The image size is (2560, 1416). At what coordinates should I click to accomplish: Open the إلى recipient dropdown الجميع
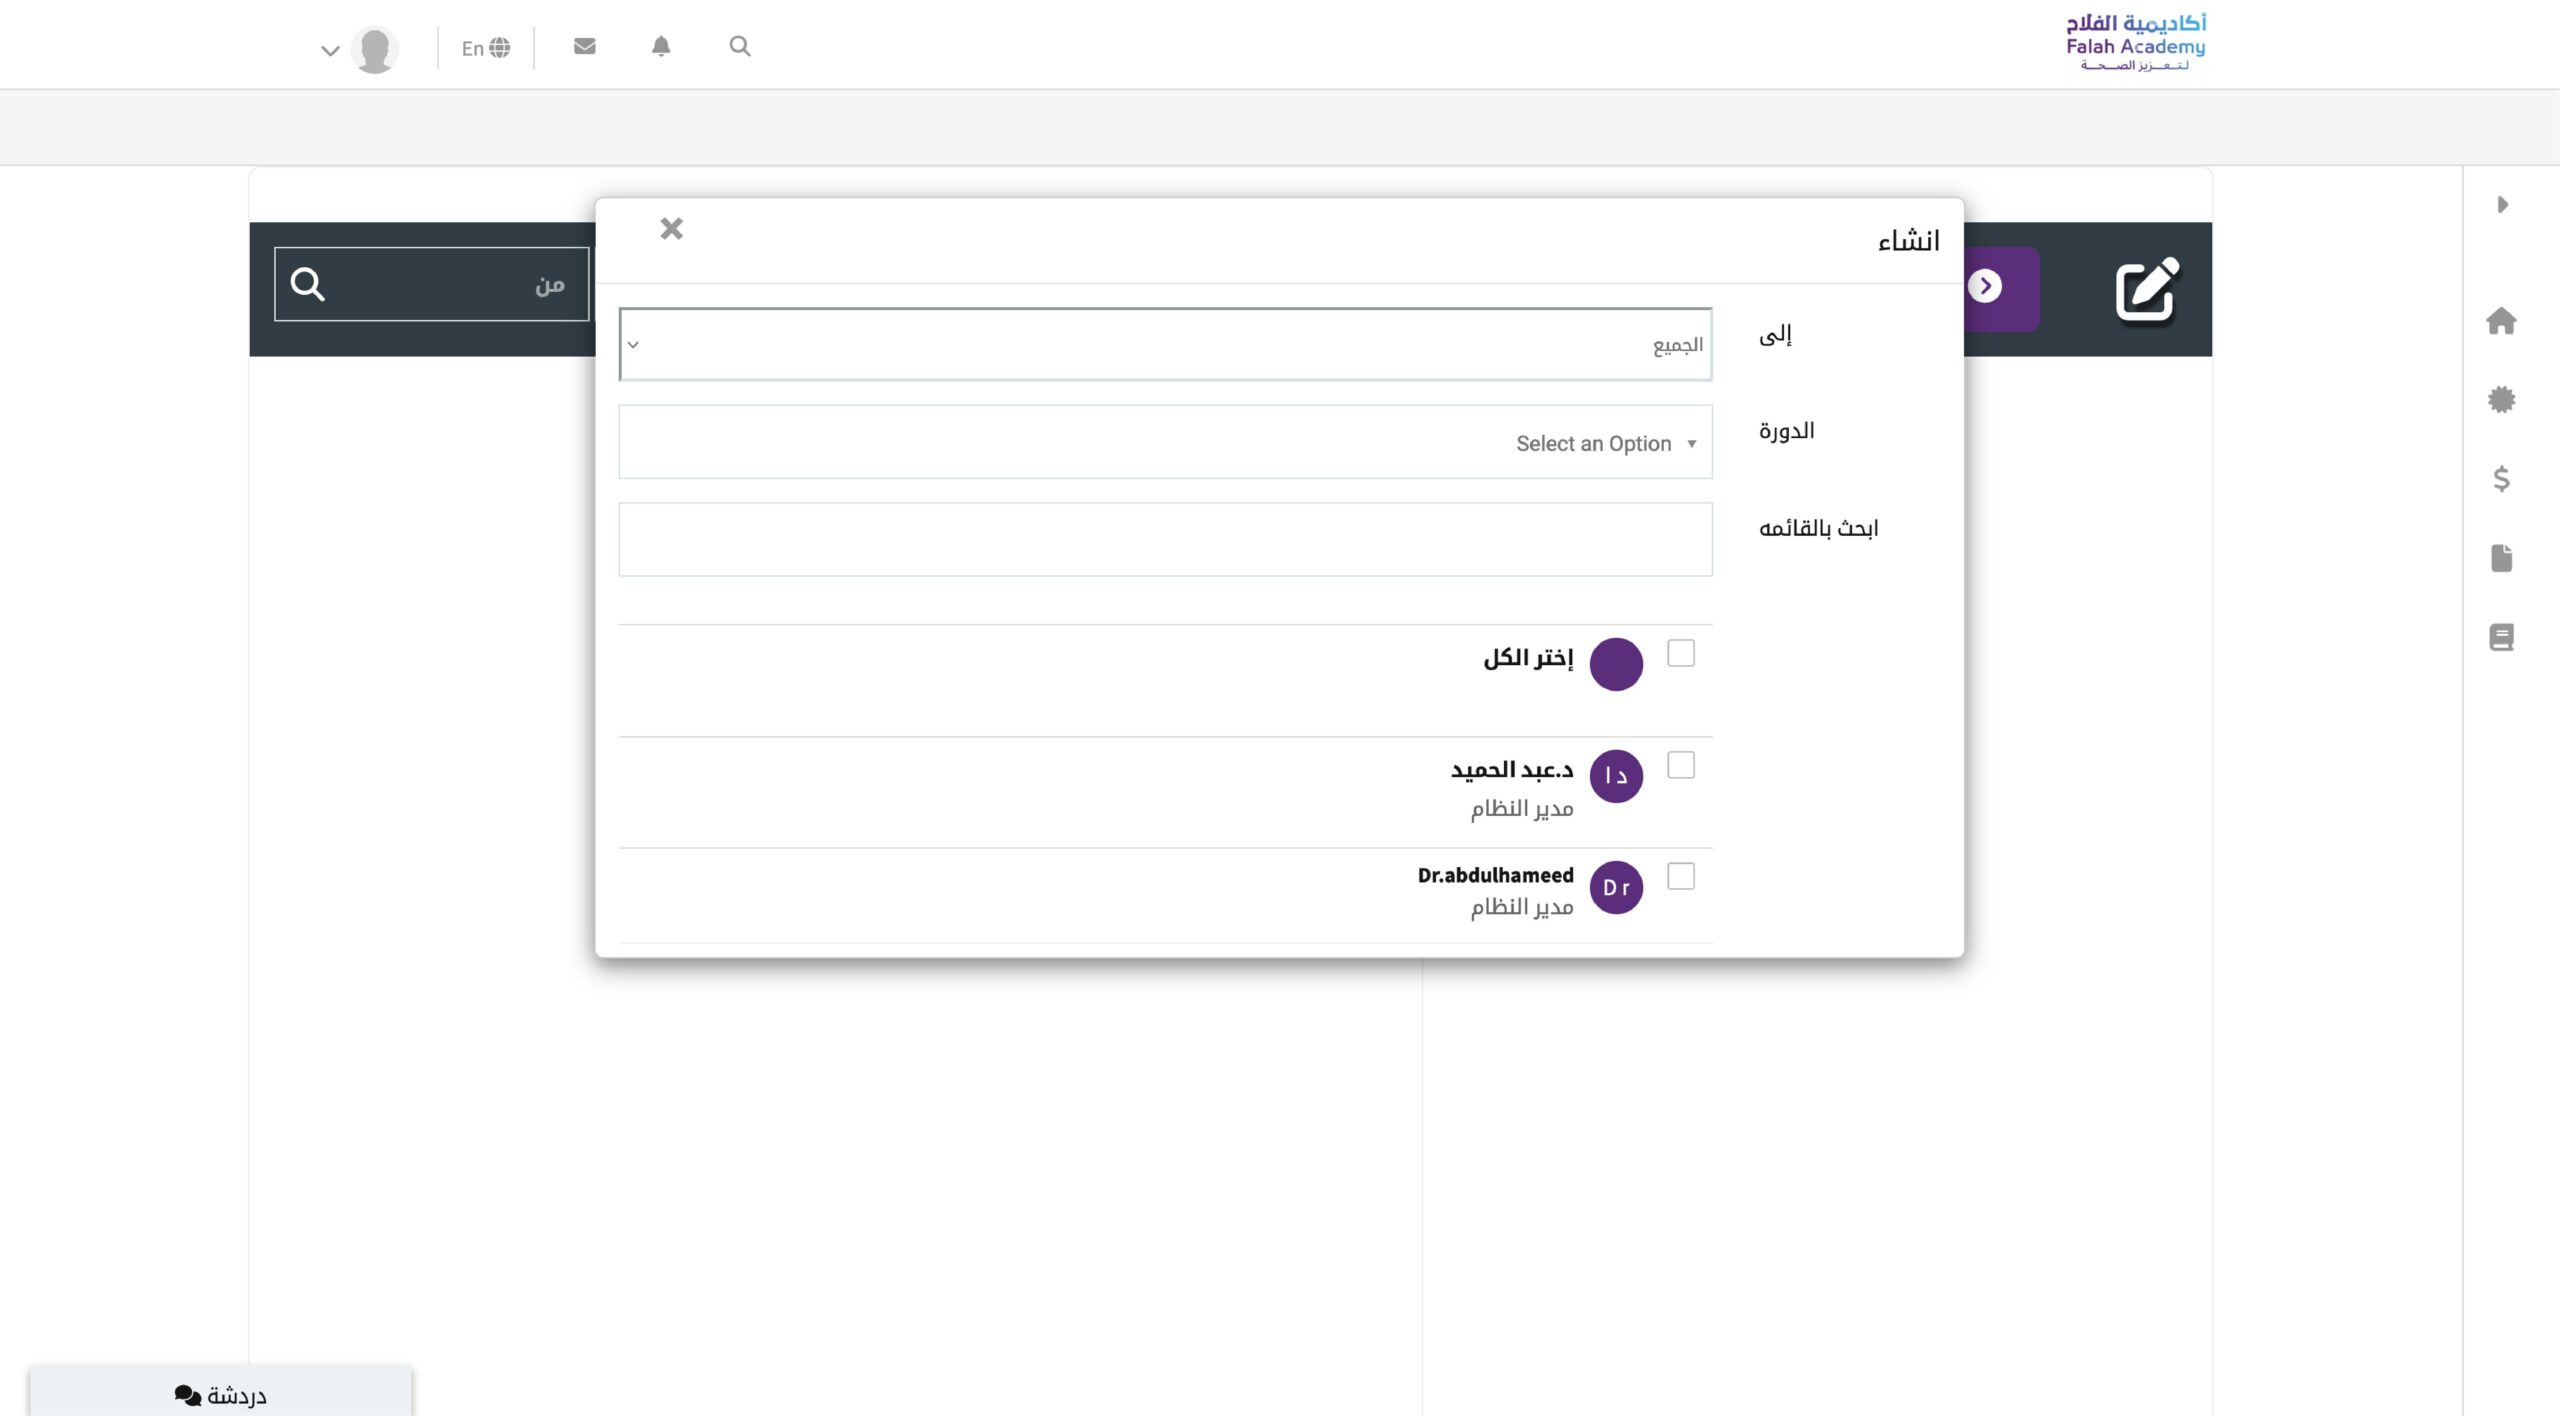pos(1165,345)
